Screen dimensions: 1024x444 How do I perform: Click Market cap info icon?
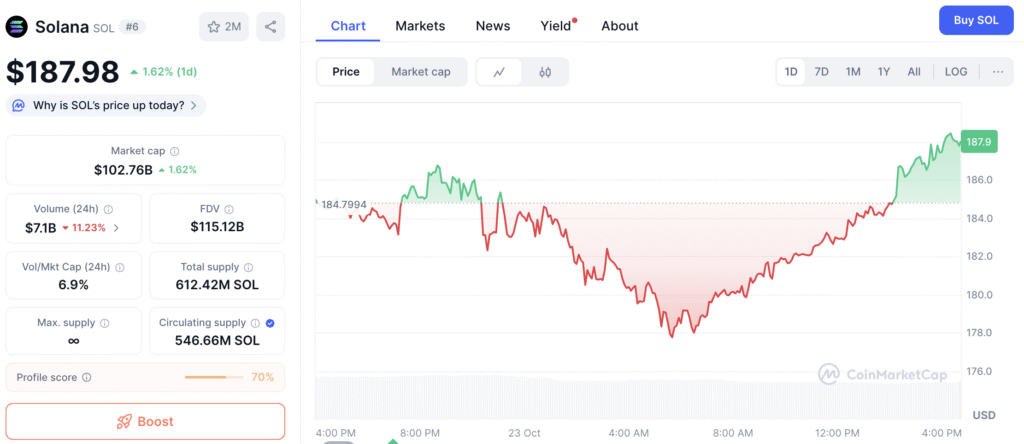(175, 150)
